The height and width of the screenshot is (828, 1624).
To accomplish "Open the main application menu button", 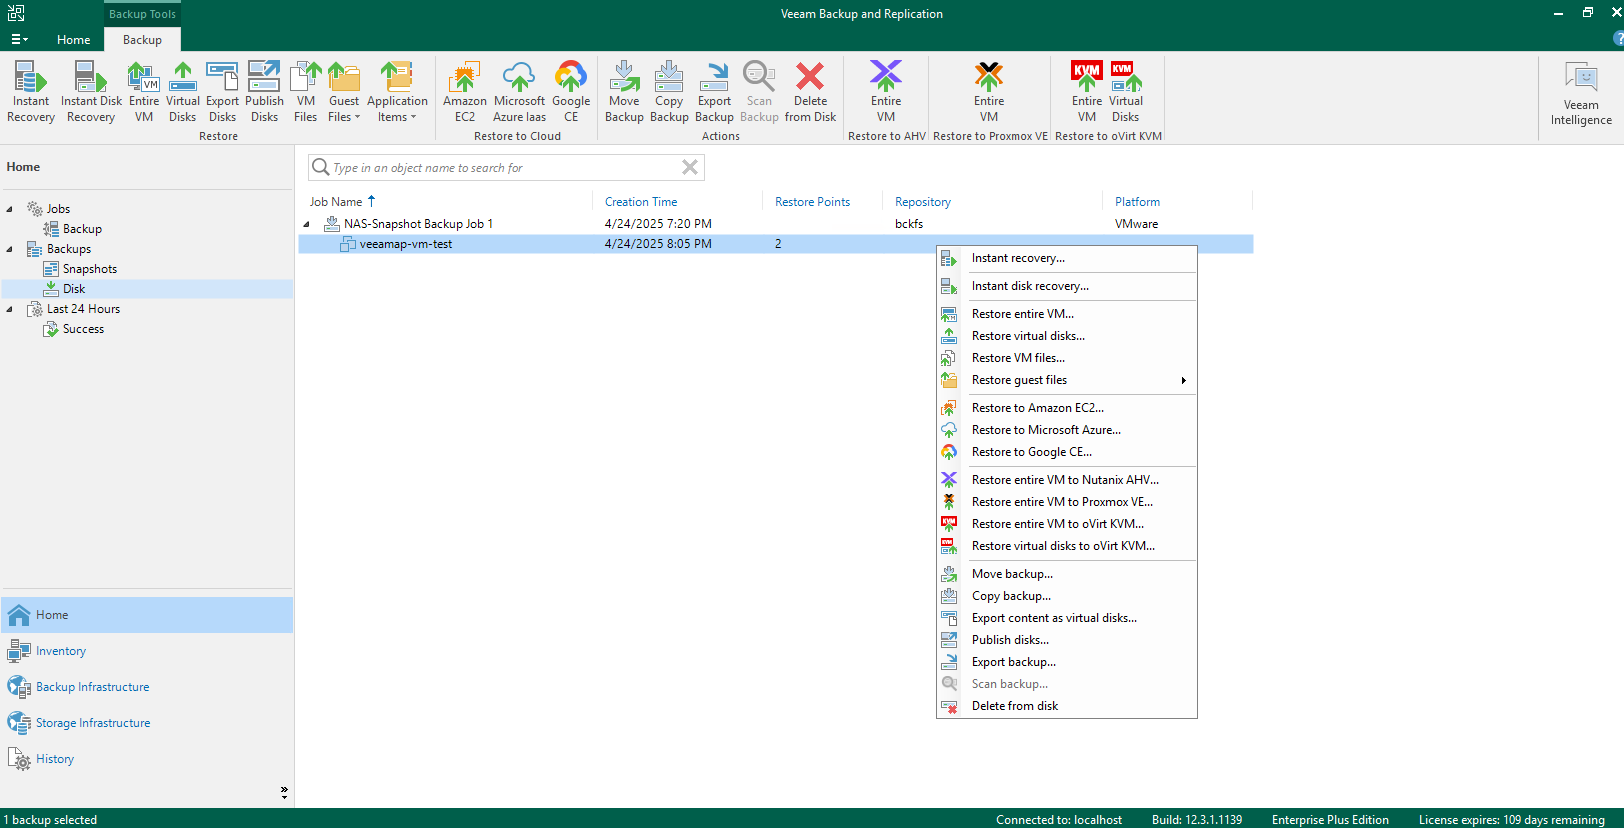I will pyautogui.click(x=19, y=39).
